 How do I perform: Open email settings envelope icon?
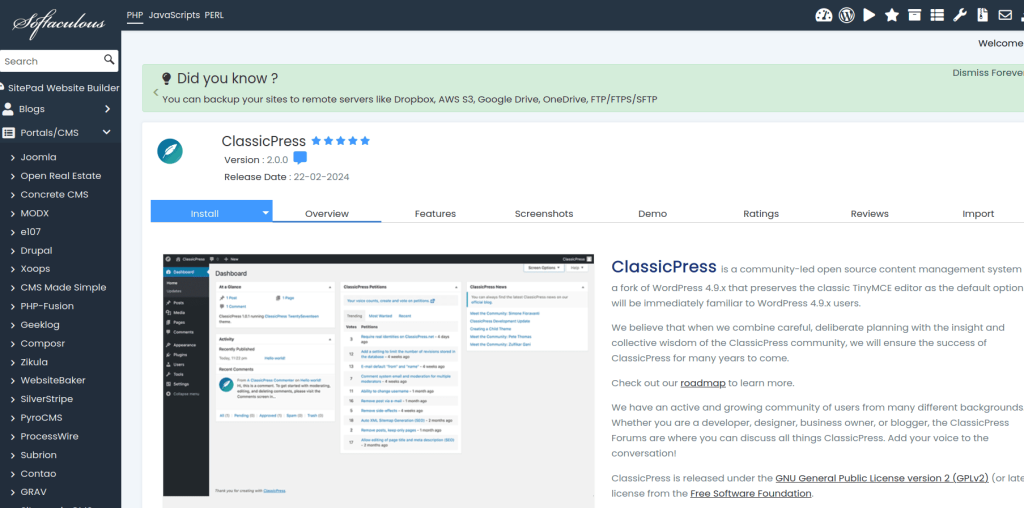[1005, 14]
